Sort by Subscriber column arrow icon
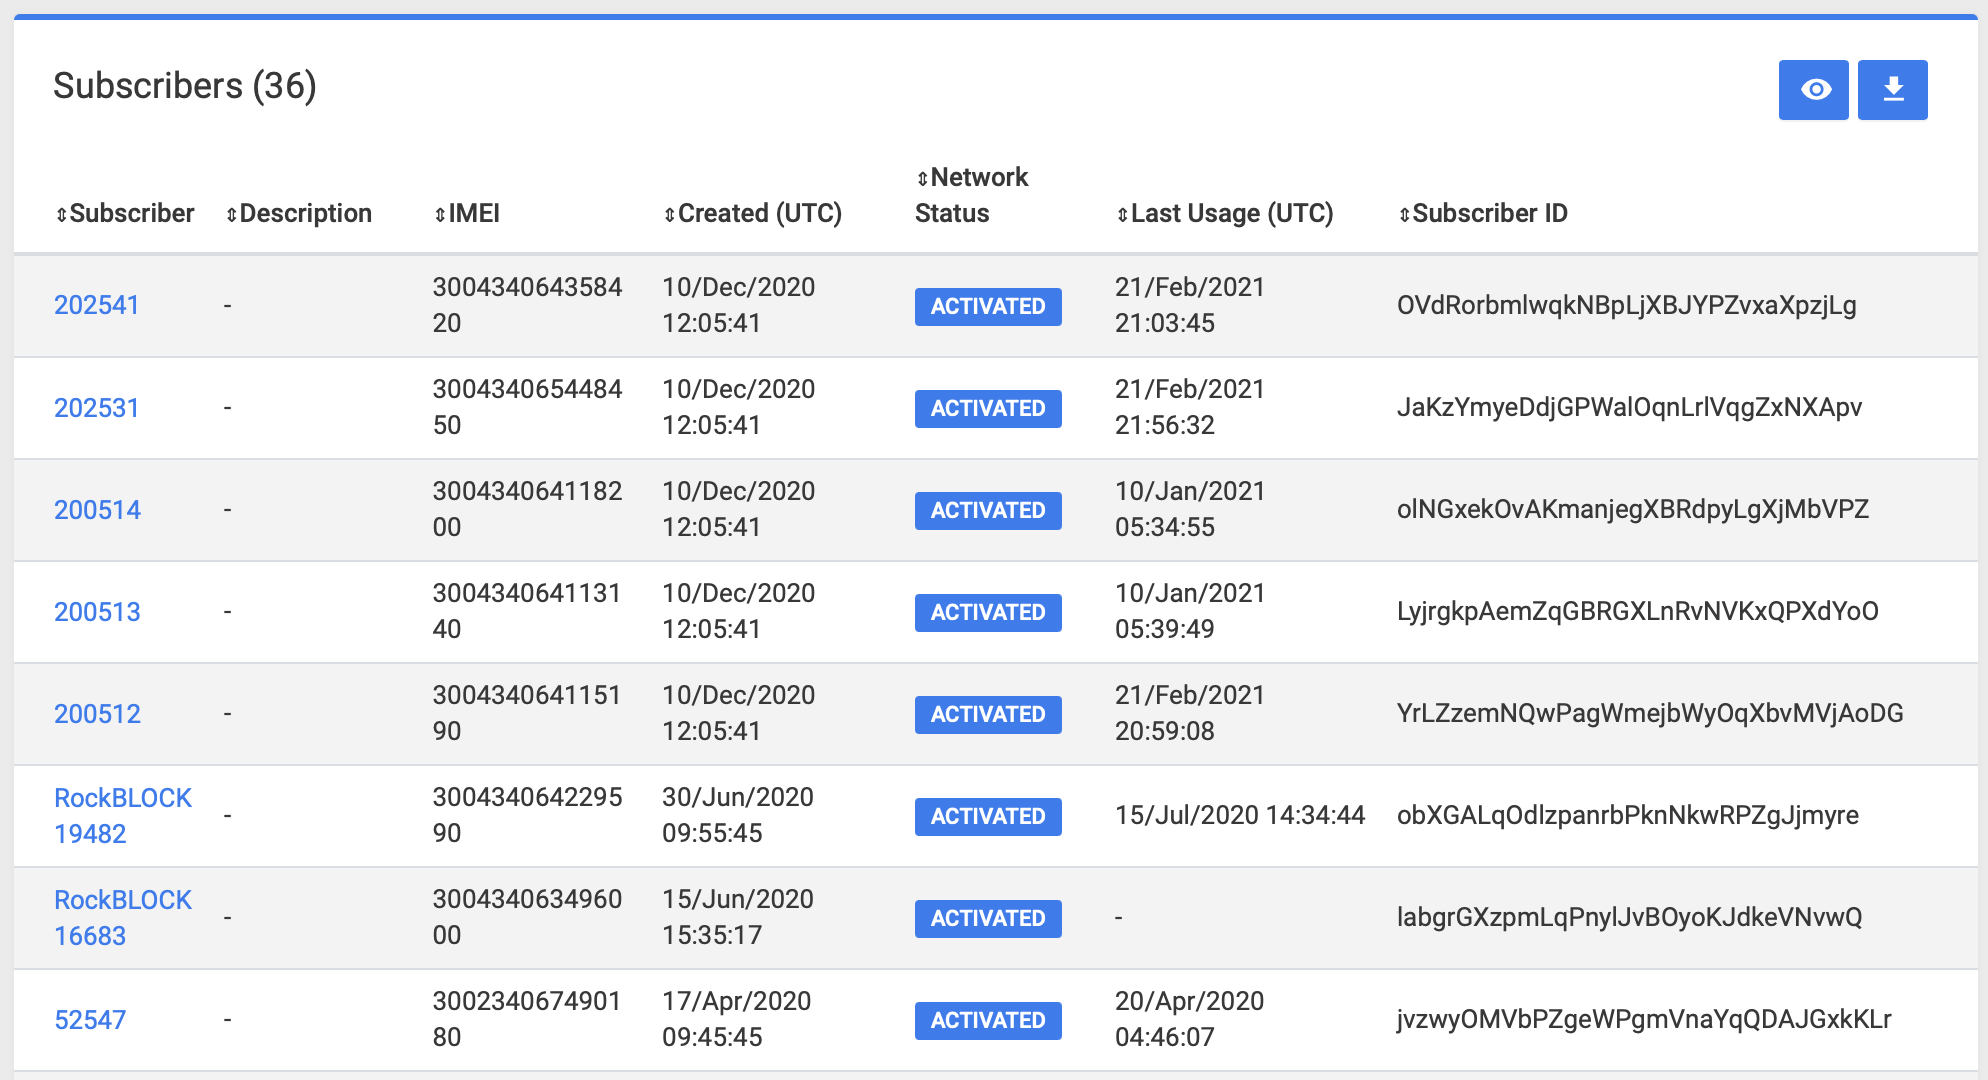Image resolution: width=1988 pixels, height=1080 pixels. 62,215
